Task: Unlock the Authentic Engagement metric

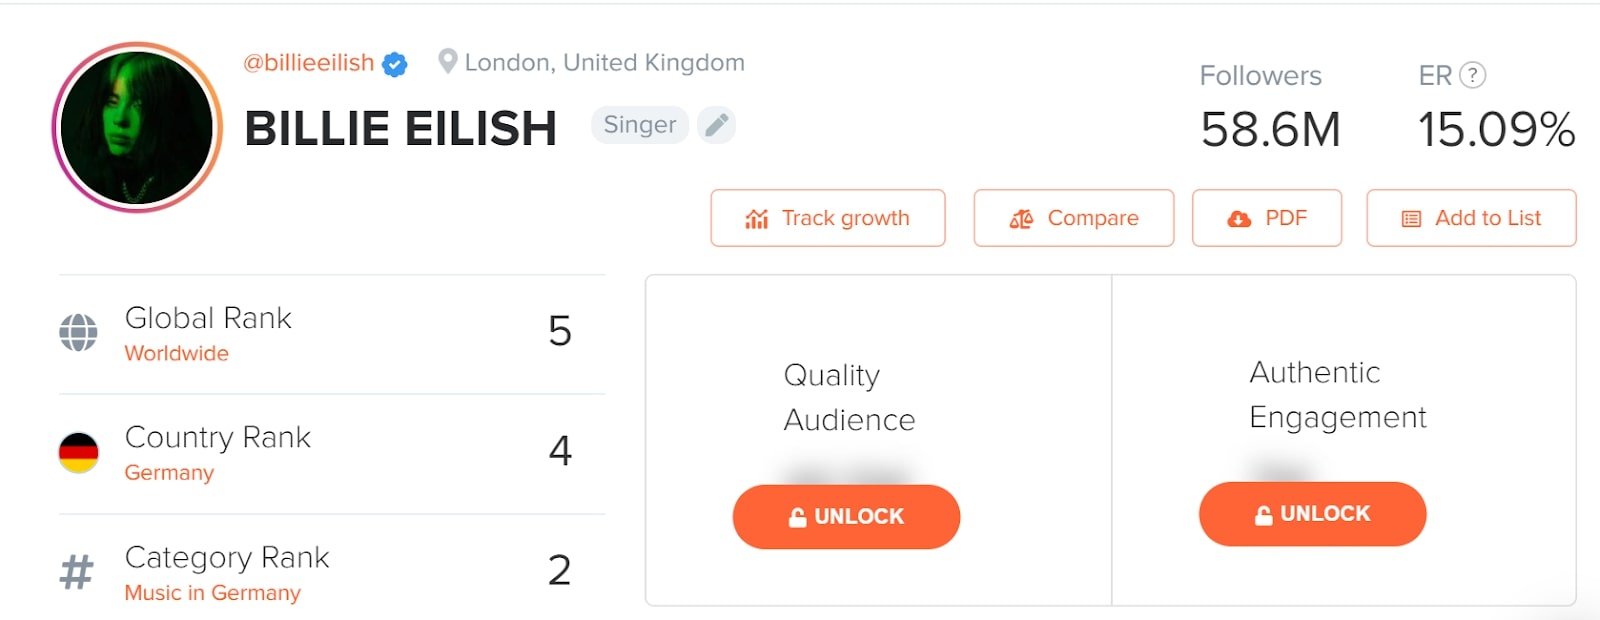Action: [1312, 514]
